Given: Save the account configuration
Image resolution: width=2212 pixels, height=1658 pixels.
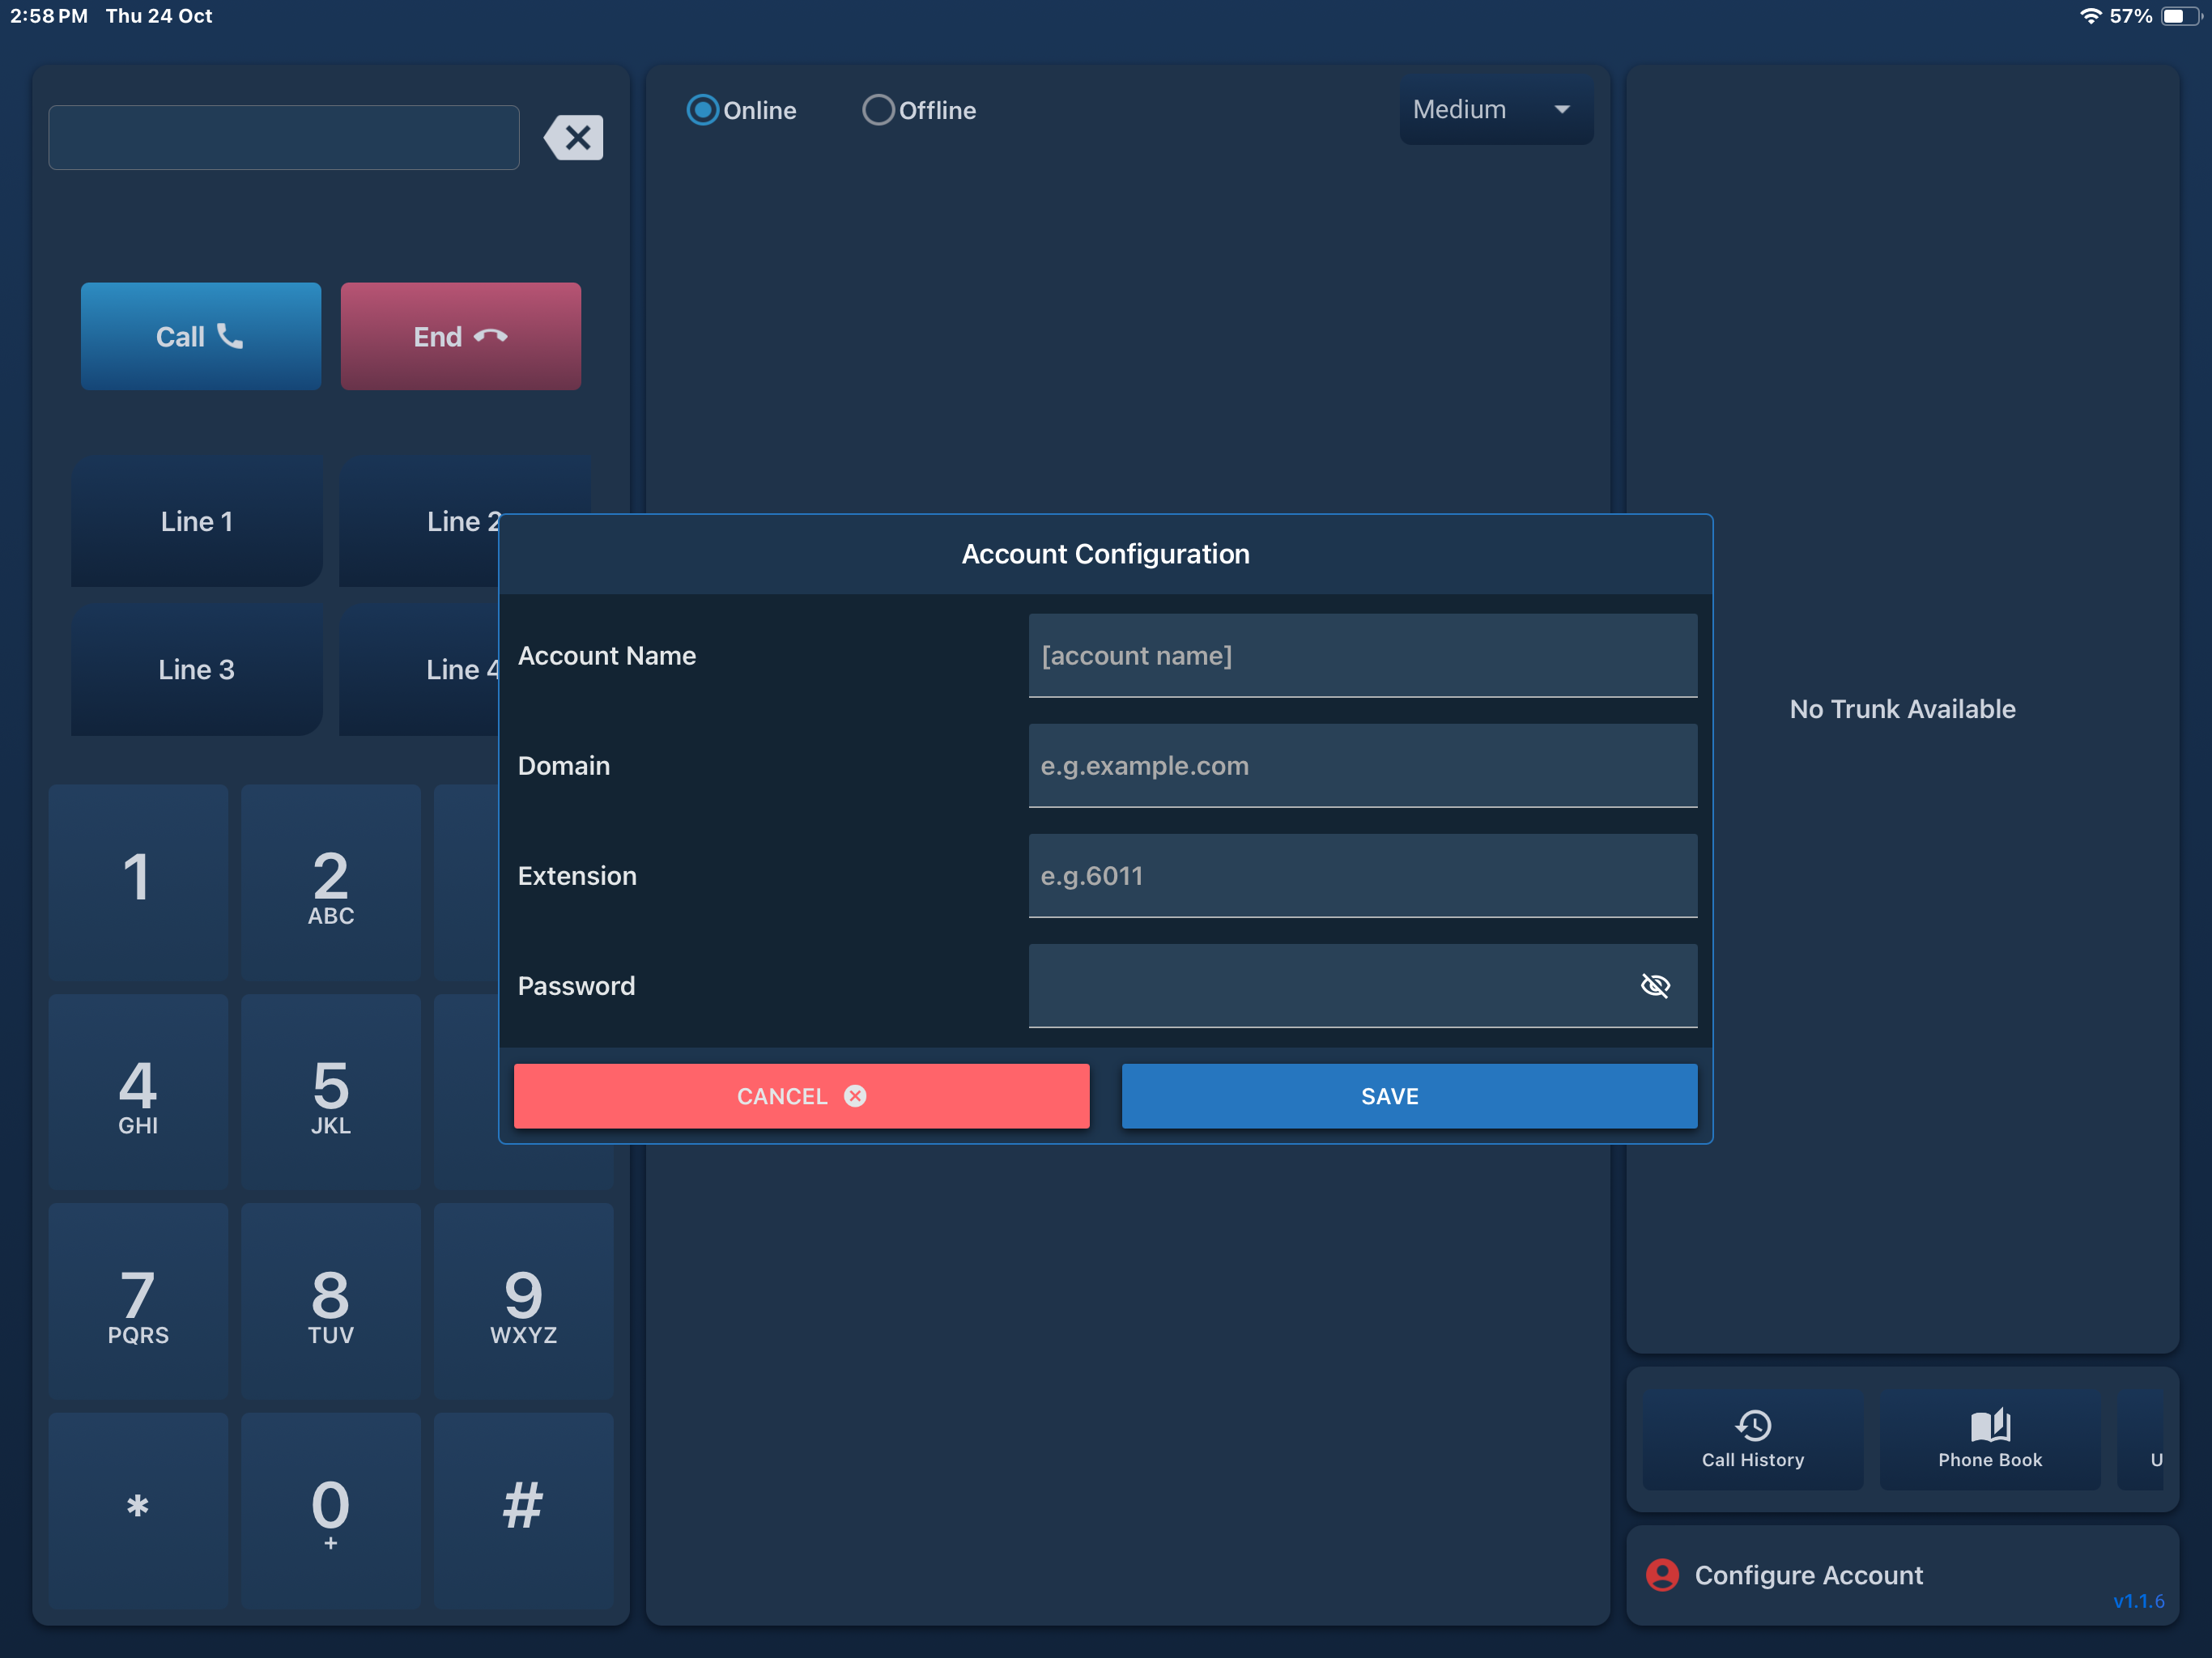Looking at the screenshot, I should [1409, 1096].
